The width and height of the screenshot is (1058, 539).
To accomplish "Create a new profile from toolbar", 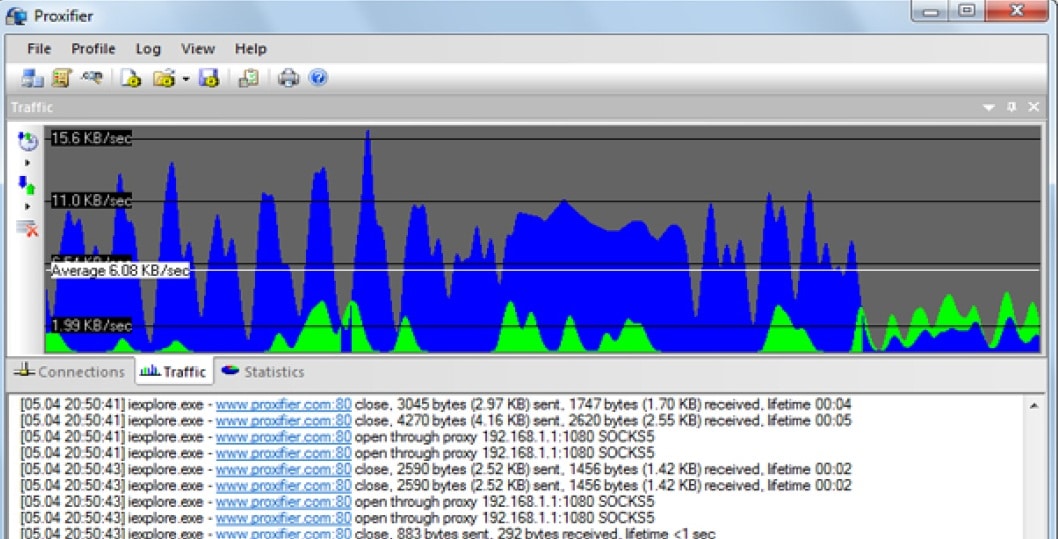I will click(x=130, y=78).
